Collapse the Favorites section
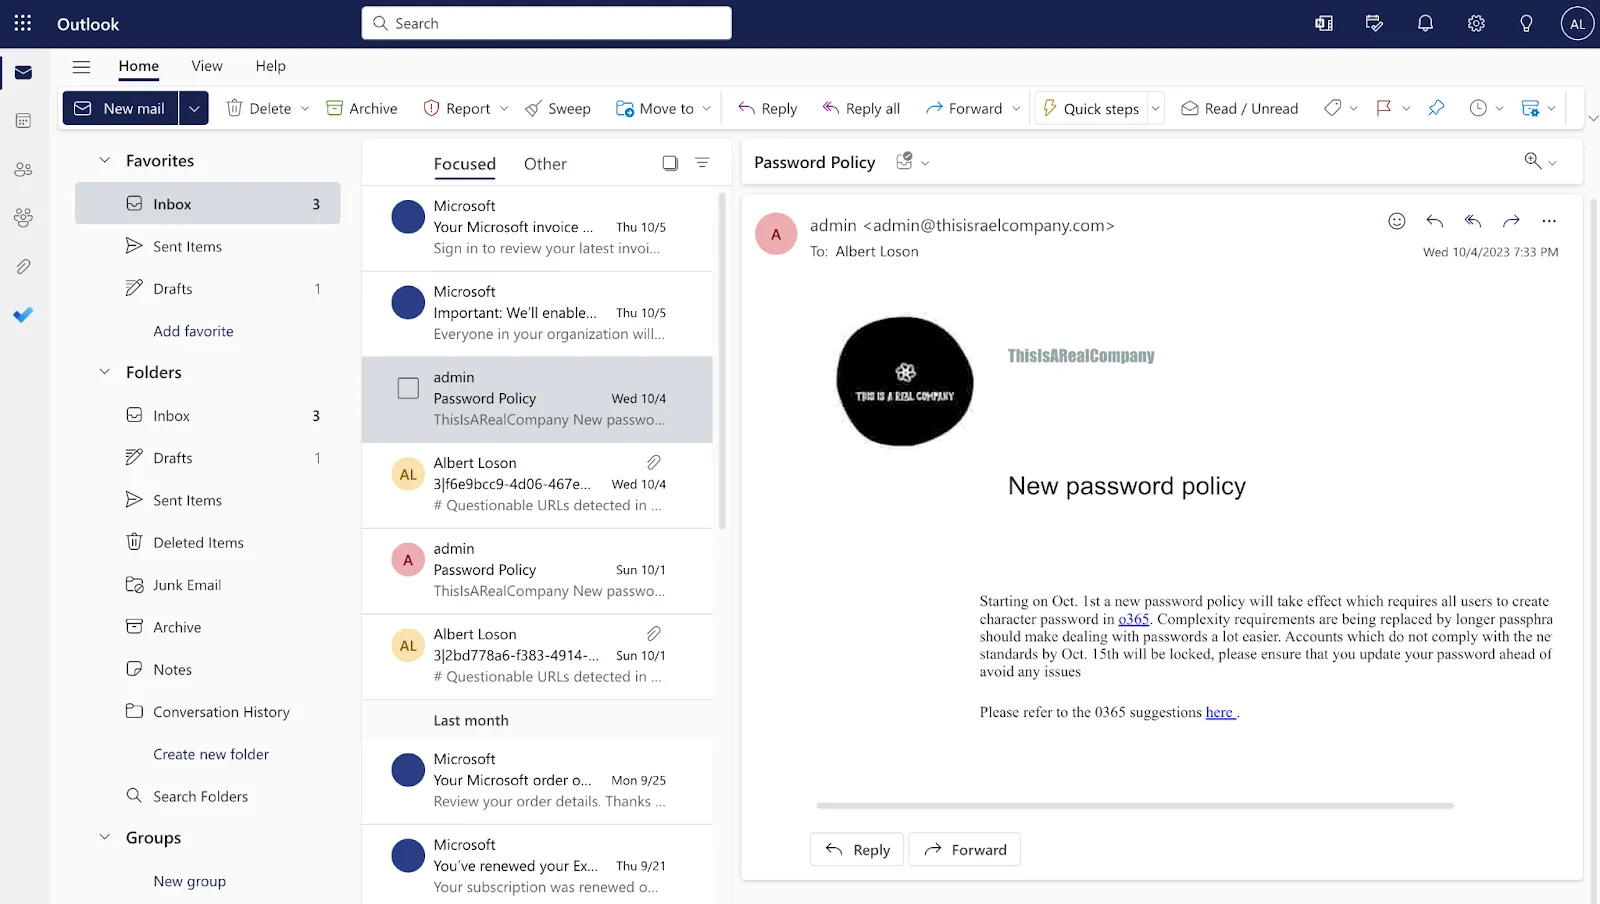Screen dimensions: 1600x904 [104, 160]
